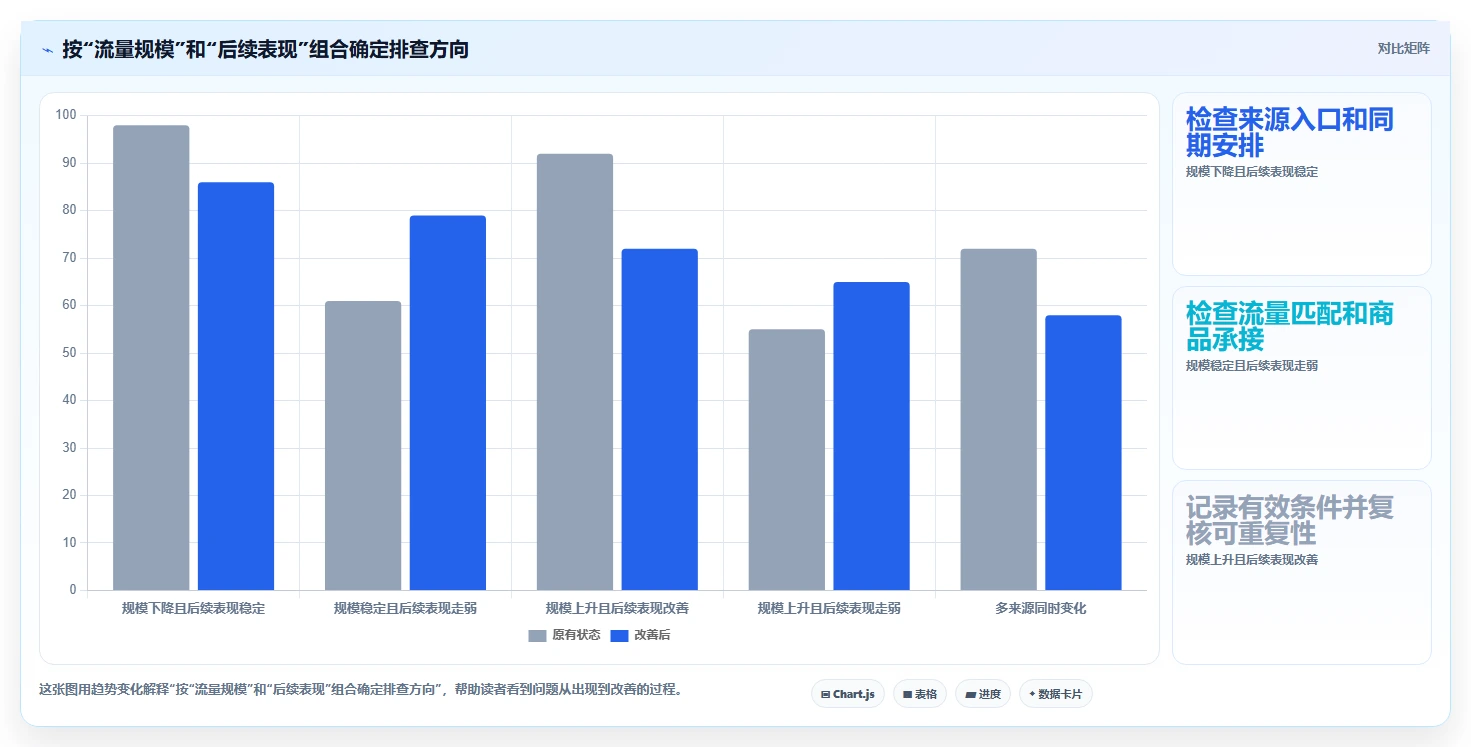Click the blue bar for 规模稳定且后续表现走弱
The height and width of the screenshot is (747, 1471).
point(448,403)
